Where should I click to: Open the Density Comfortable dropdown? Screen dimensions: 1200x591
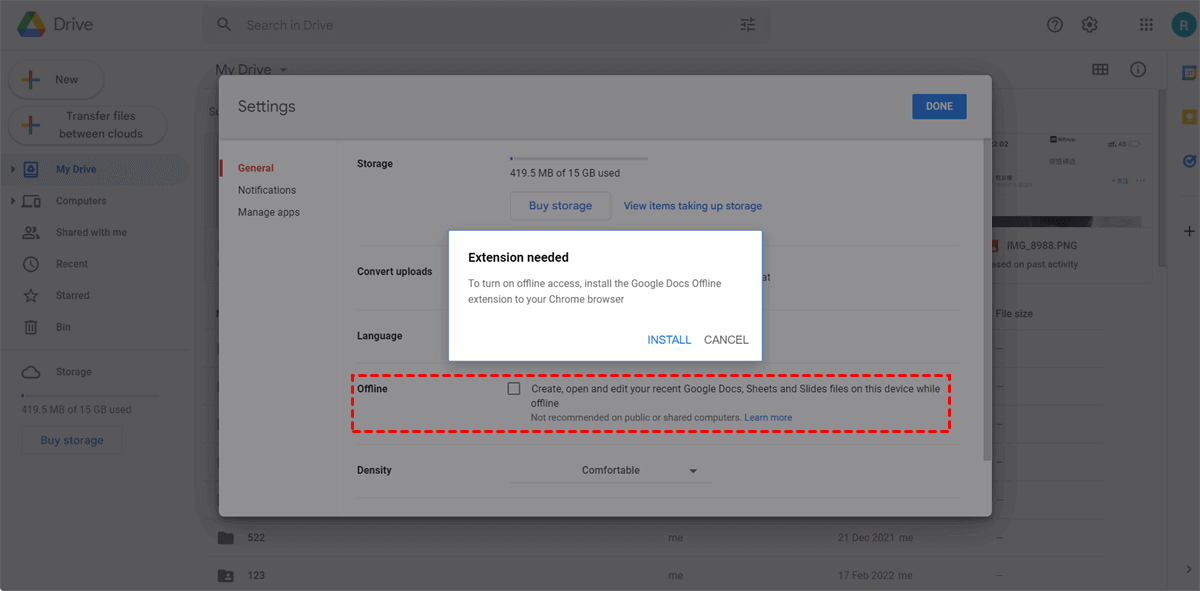tap(611, 470)
